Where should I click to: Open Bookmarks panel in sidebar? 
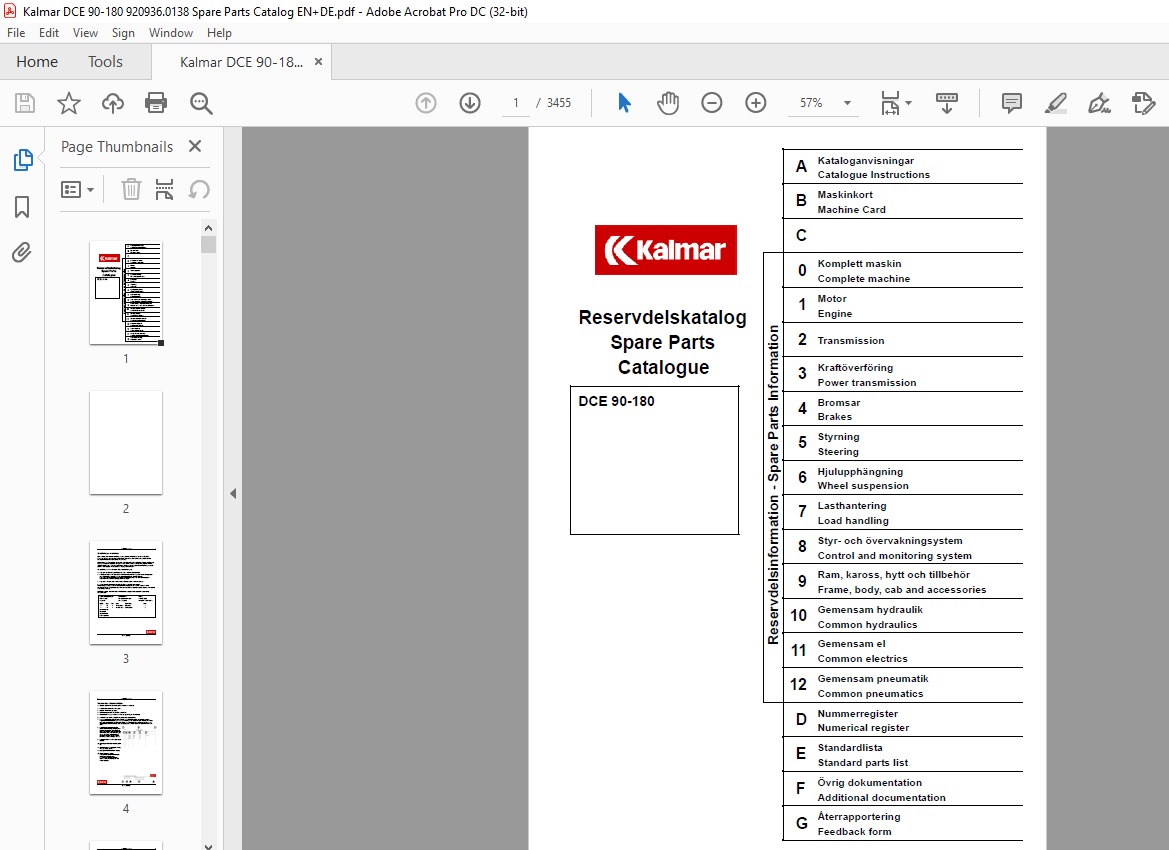[x=22, y=207]
